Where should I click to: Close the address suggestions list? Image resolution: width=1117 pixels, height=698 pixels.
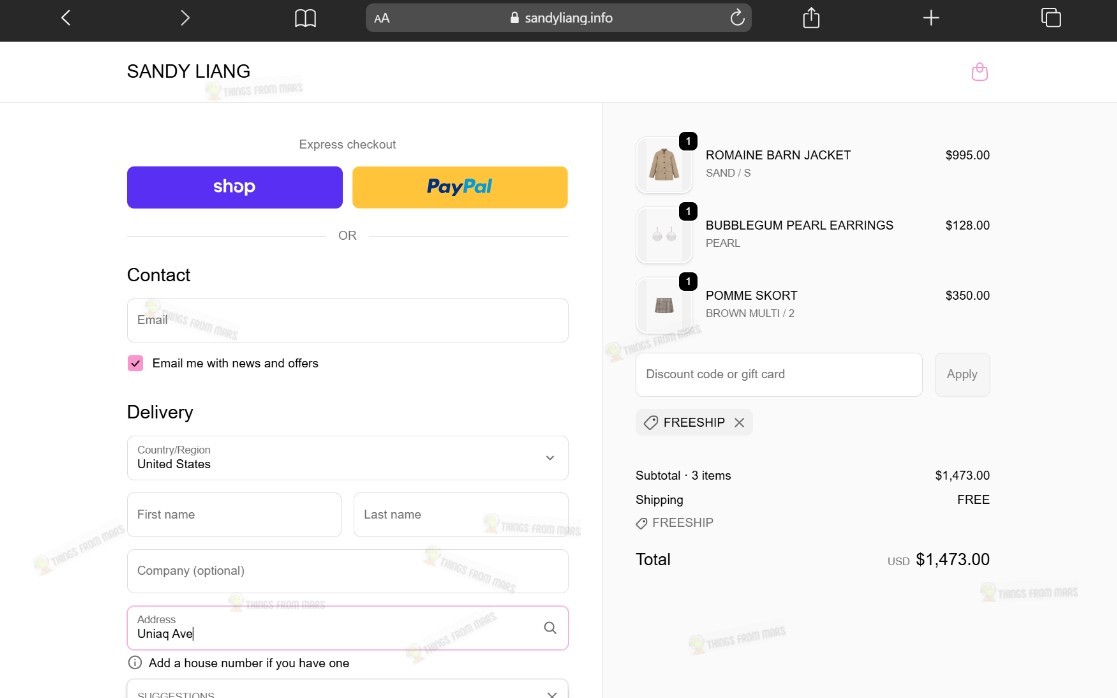[551, 694]
